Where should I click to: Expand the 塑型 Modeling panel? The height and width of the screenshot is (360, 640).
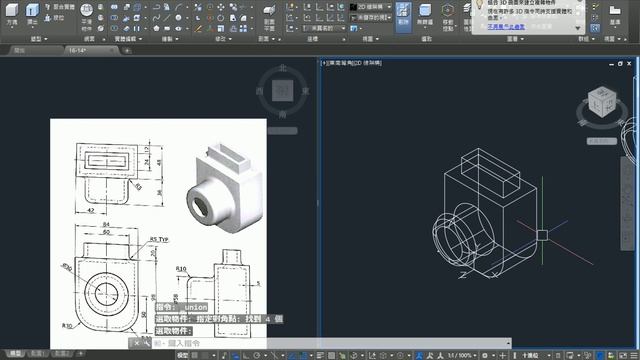coord(39,39)
